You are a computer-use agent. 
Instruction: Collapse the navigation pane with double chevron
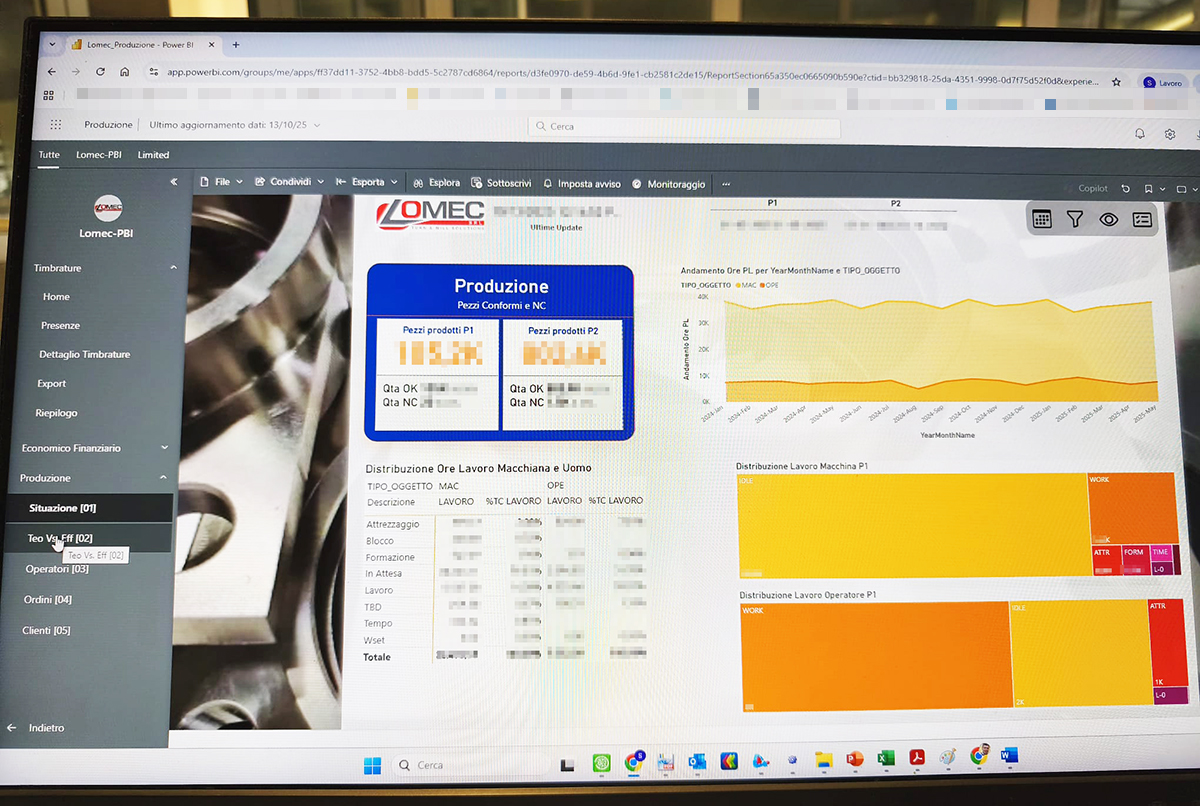coord(174,182)
